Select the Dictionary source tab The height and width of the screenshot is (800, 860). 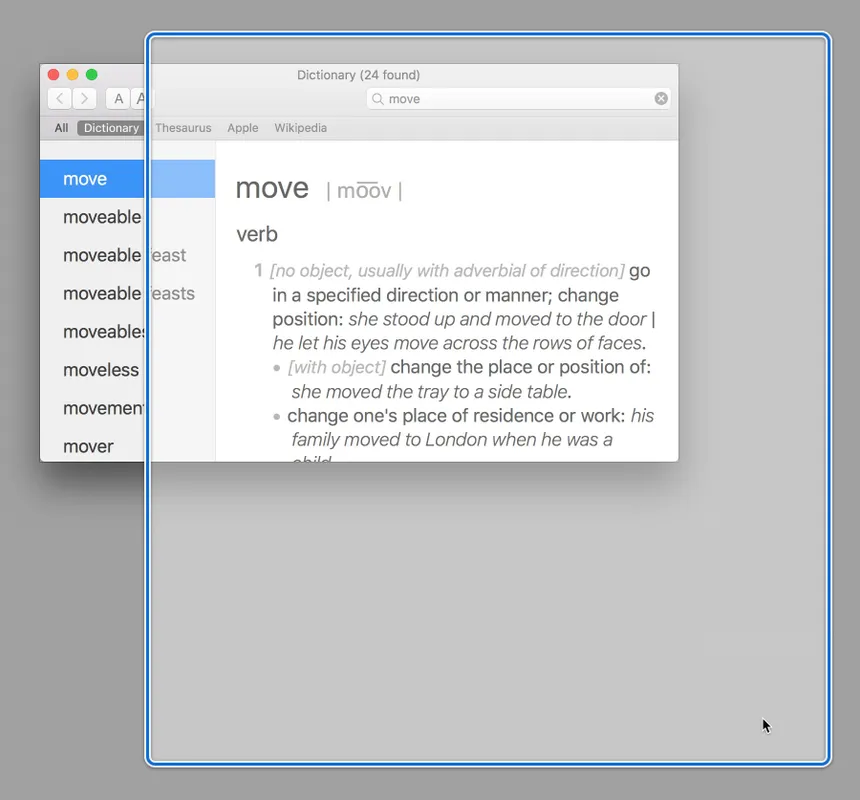point(111,128)
